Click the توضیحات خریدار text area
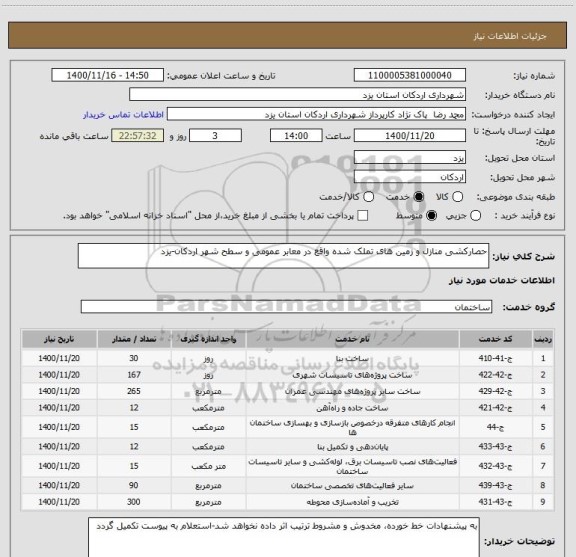This screenshot has width=576, height=557. point(284,538)
